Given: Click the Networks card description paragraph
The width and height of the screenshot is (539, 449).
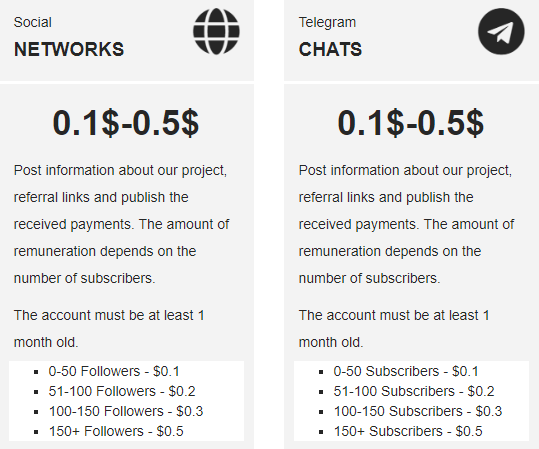Looking at the screenshot, I should (x=121, y=224).
